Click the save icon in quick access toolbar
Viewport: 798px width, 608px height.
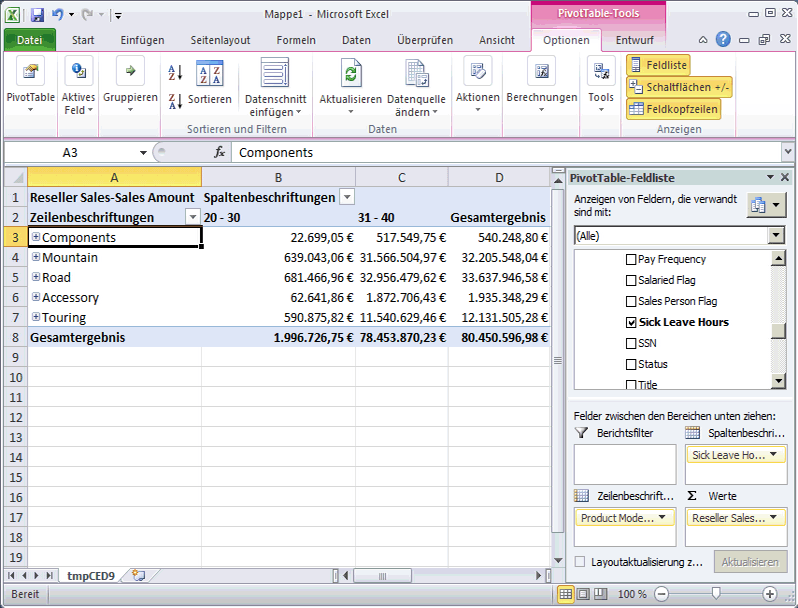point(37,15)
